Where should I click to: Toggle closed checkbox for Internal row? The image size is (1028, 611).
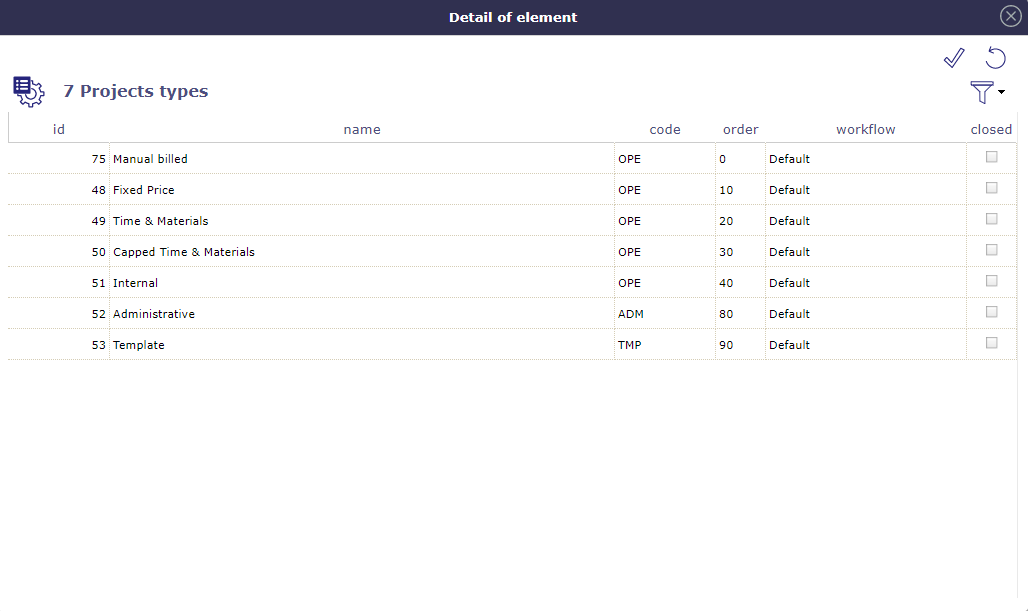991,281
